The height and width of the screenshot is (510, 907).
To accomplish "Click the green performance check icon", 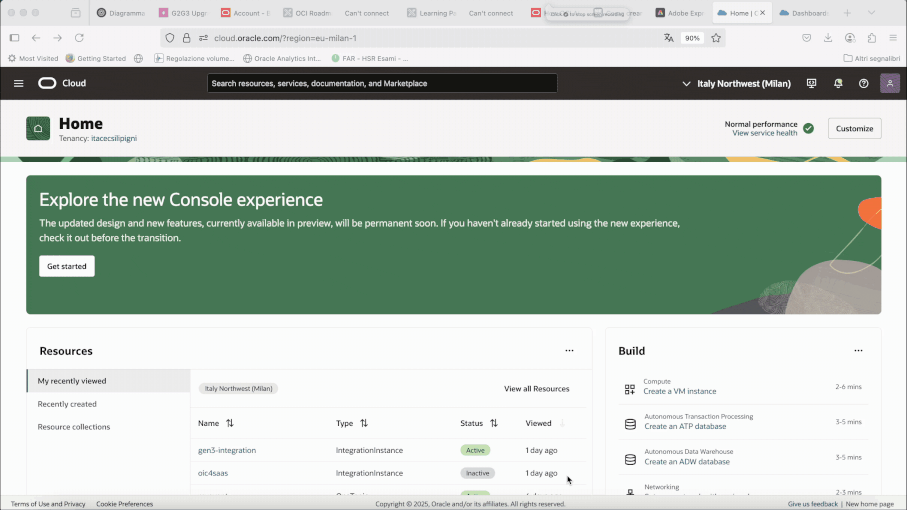I will coord(809,128).
